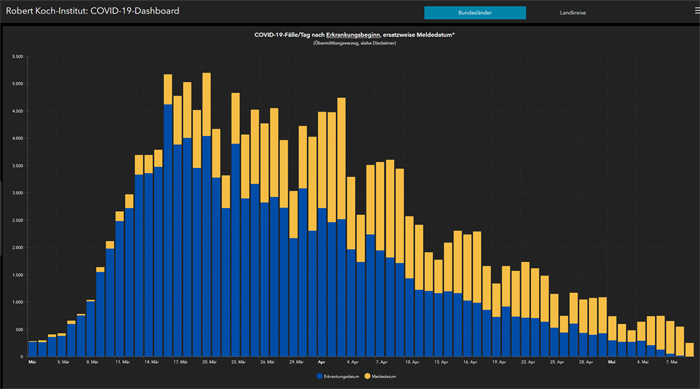Open the hamburger menu icon
Image resolution: width=700 pixels, height=389 pixels.
[697, 11]
